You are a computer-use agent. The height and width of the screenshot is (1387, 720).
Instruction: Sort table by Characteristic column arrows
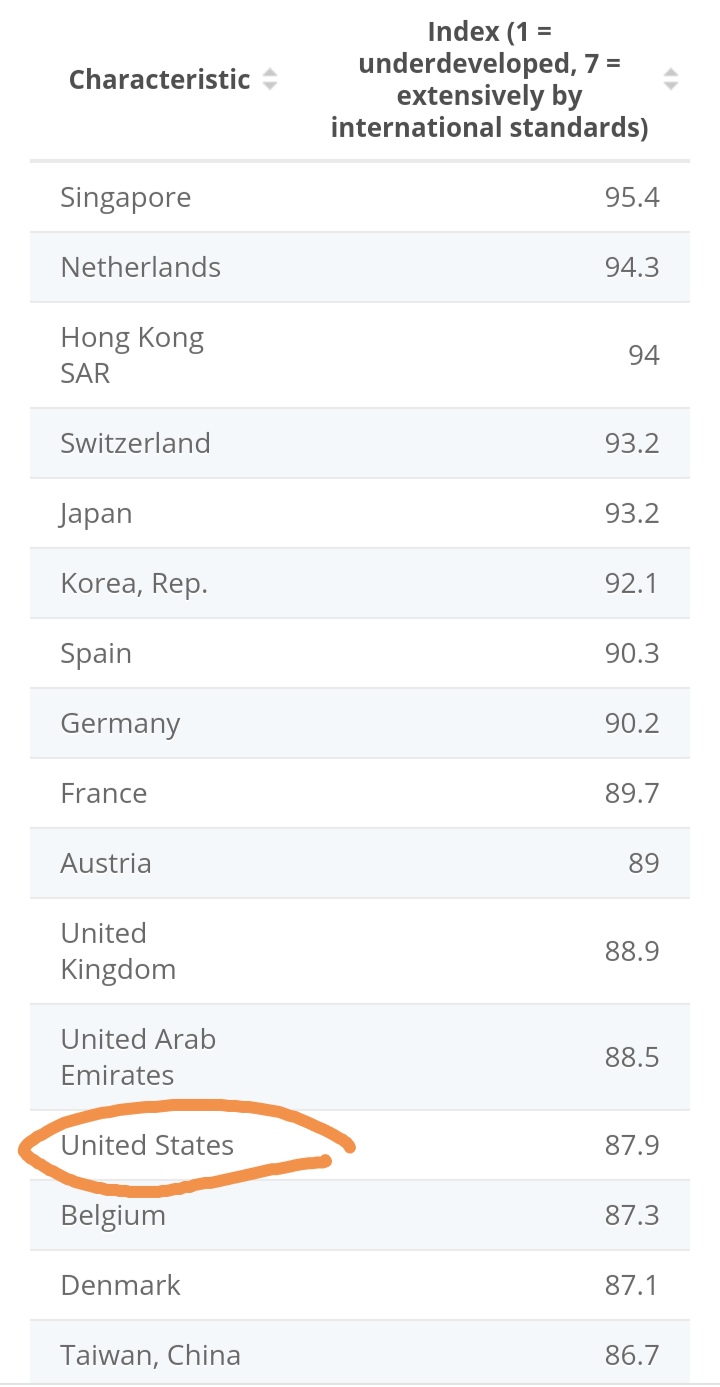pyautogui.click(x=270, y=79)
